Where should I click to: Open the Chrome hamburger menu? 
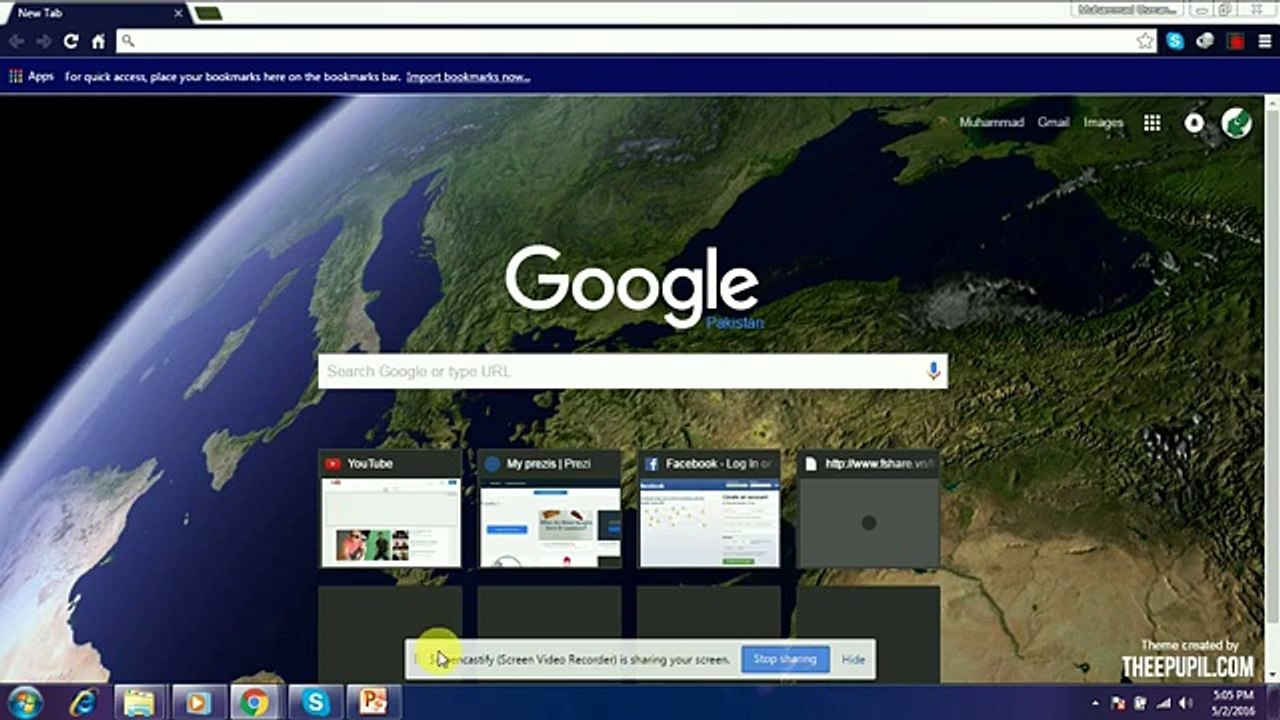(1265, 41)
